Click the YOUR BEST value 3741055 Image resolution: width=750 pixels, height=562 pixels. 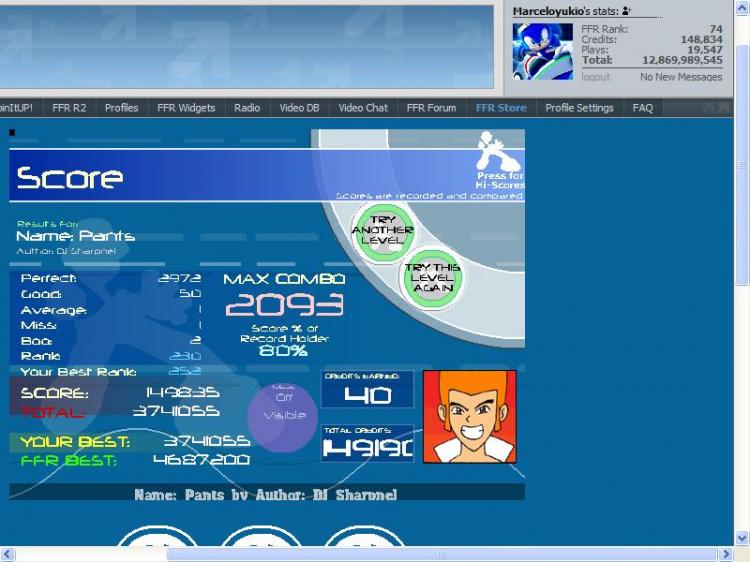[207, 441]
